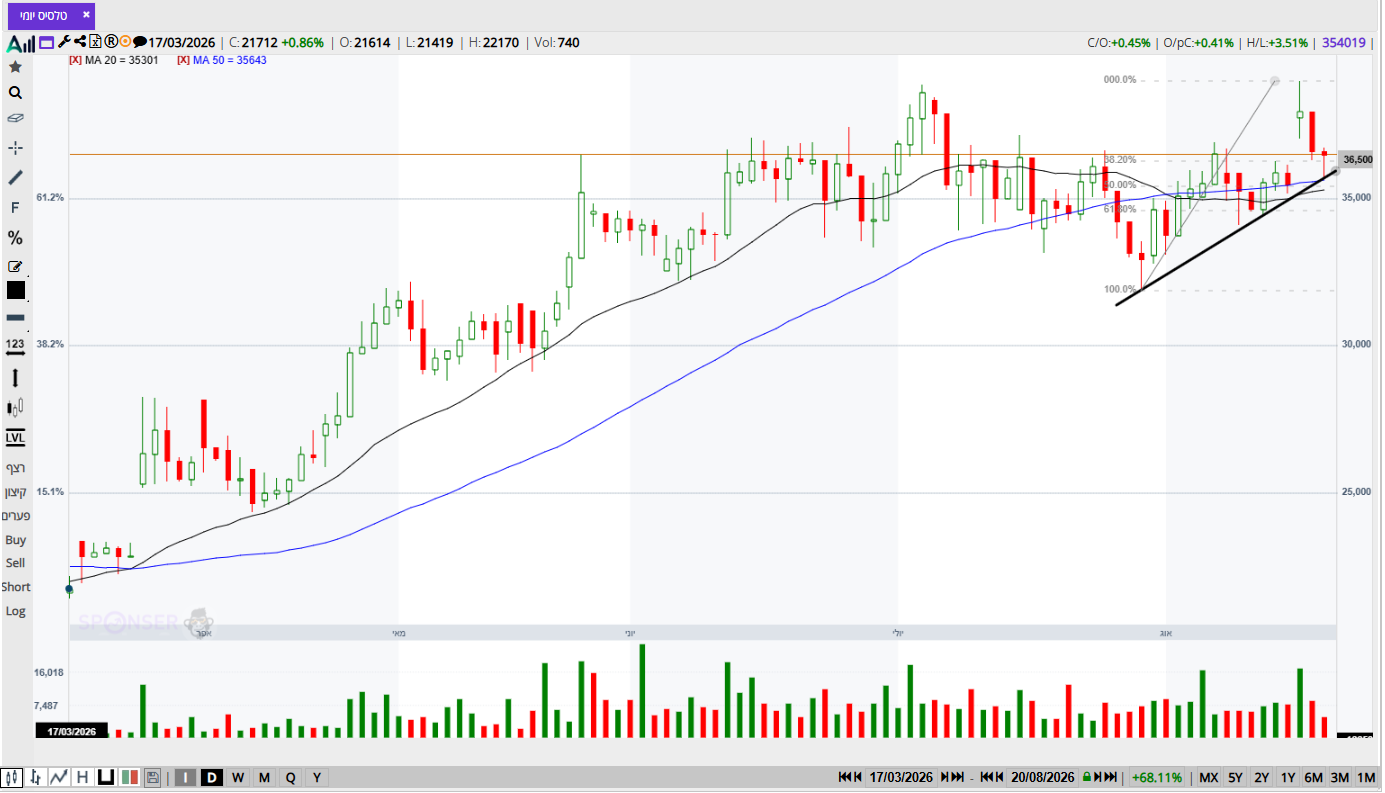Click the 36,500 price level label

coord(1358,160)
